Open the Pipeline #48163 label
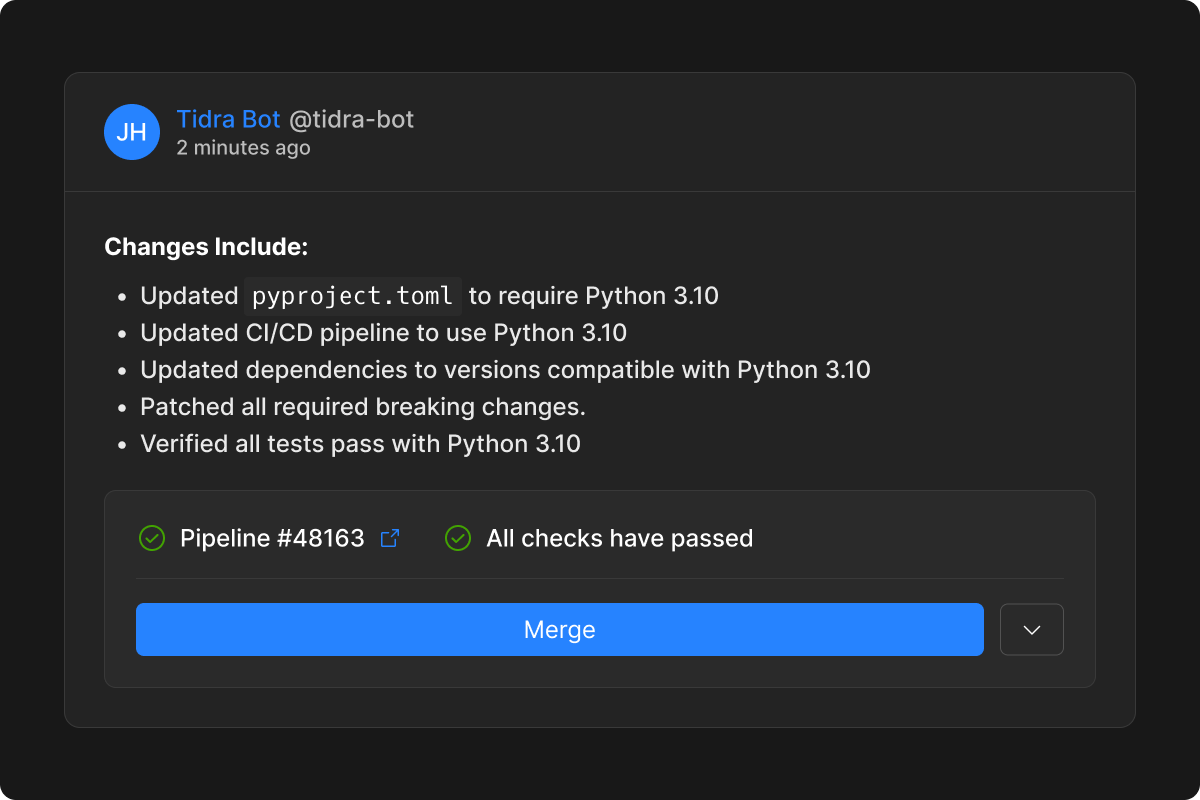This screenshot has height=800, width=1200. click(272, 538)
